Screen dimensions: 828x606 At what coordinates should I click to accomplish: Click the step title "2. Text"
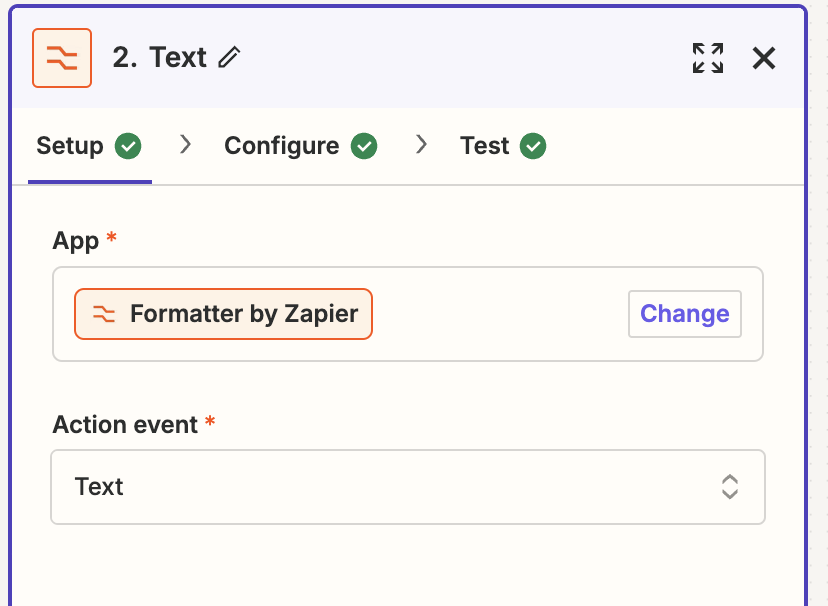[159, 57]
